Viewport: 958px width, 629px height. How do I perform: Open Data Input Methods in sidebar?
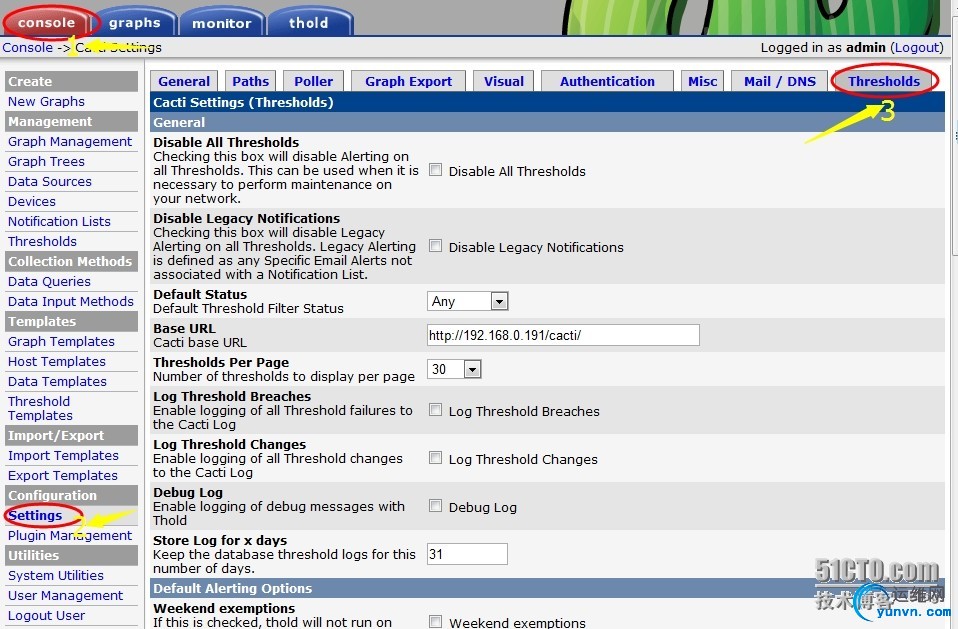(70, 301)
